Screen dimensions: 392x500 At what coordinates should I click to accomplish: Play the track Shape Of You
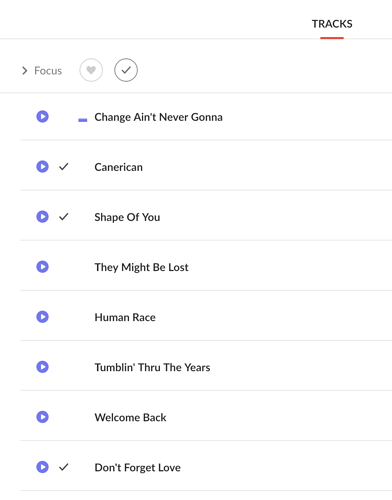pos(42,217)
